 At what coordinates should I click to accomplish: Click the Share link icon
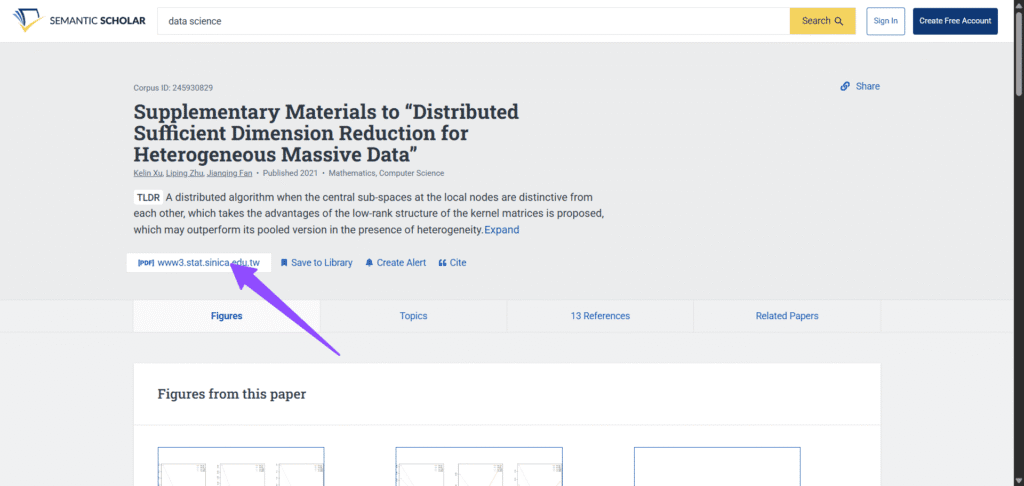pyautogui.click(x=845, y=87)
